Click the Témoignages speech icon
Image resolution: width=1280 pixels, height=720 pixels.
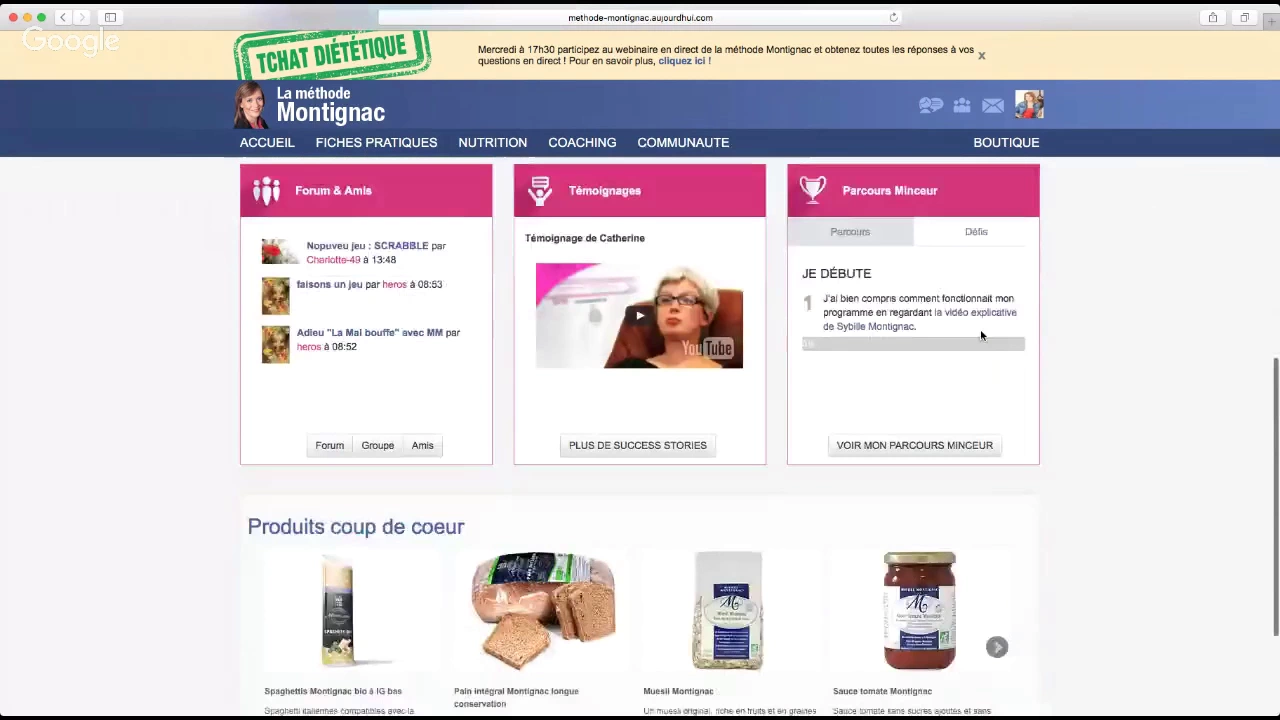(x=540, y=190)
